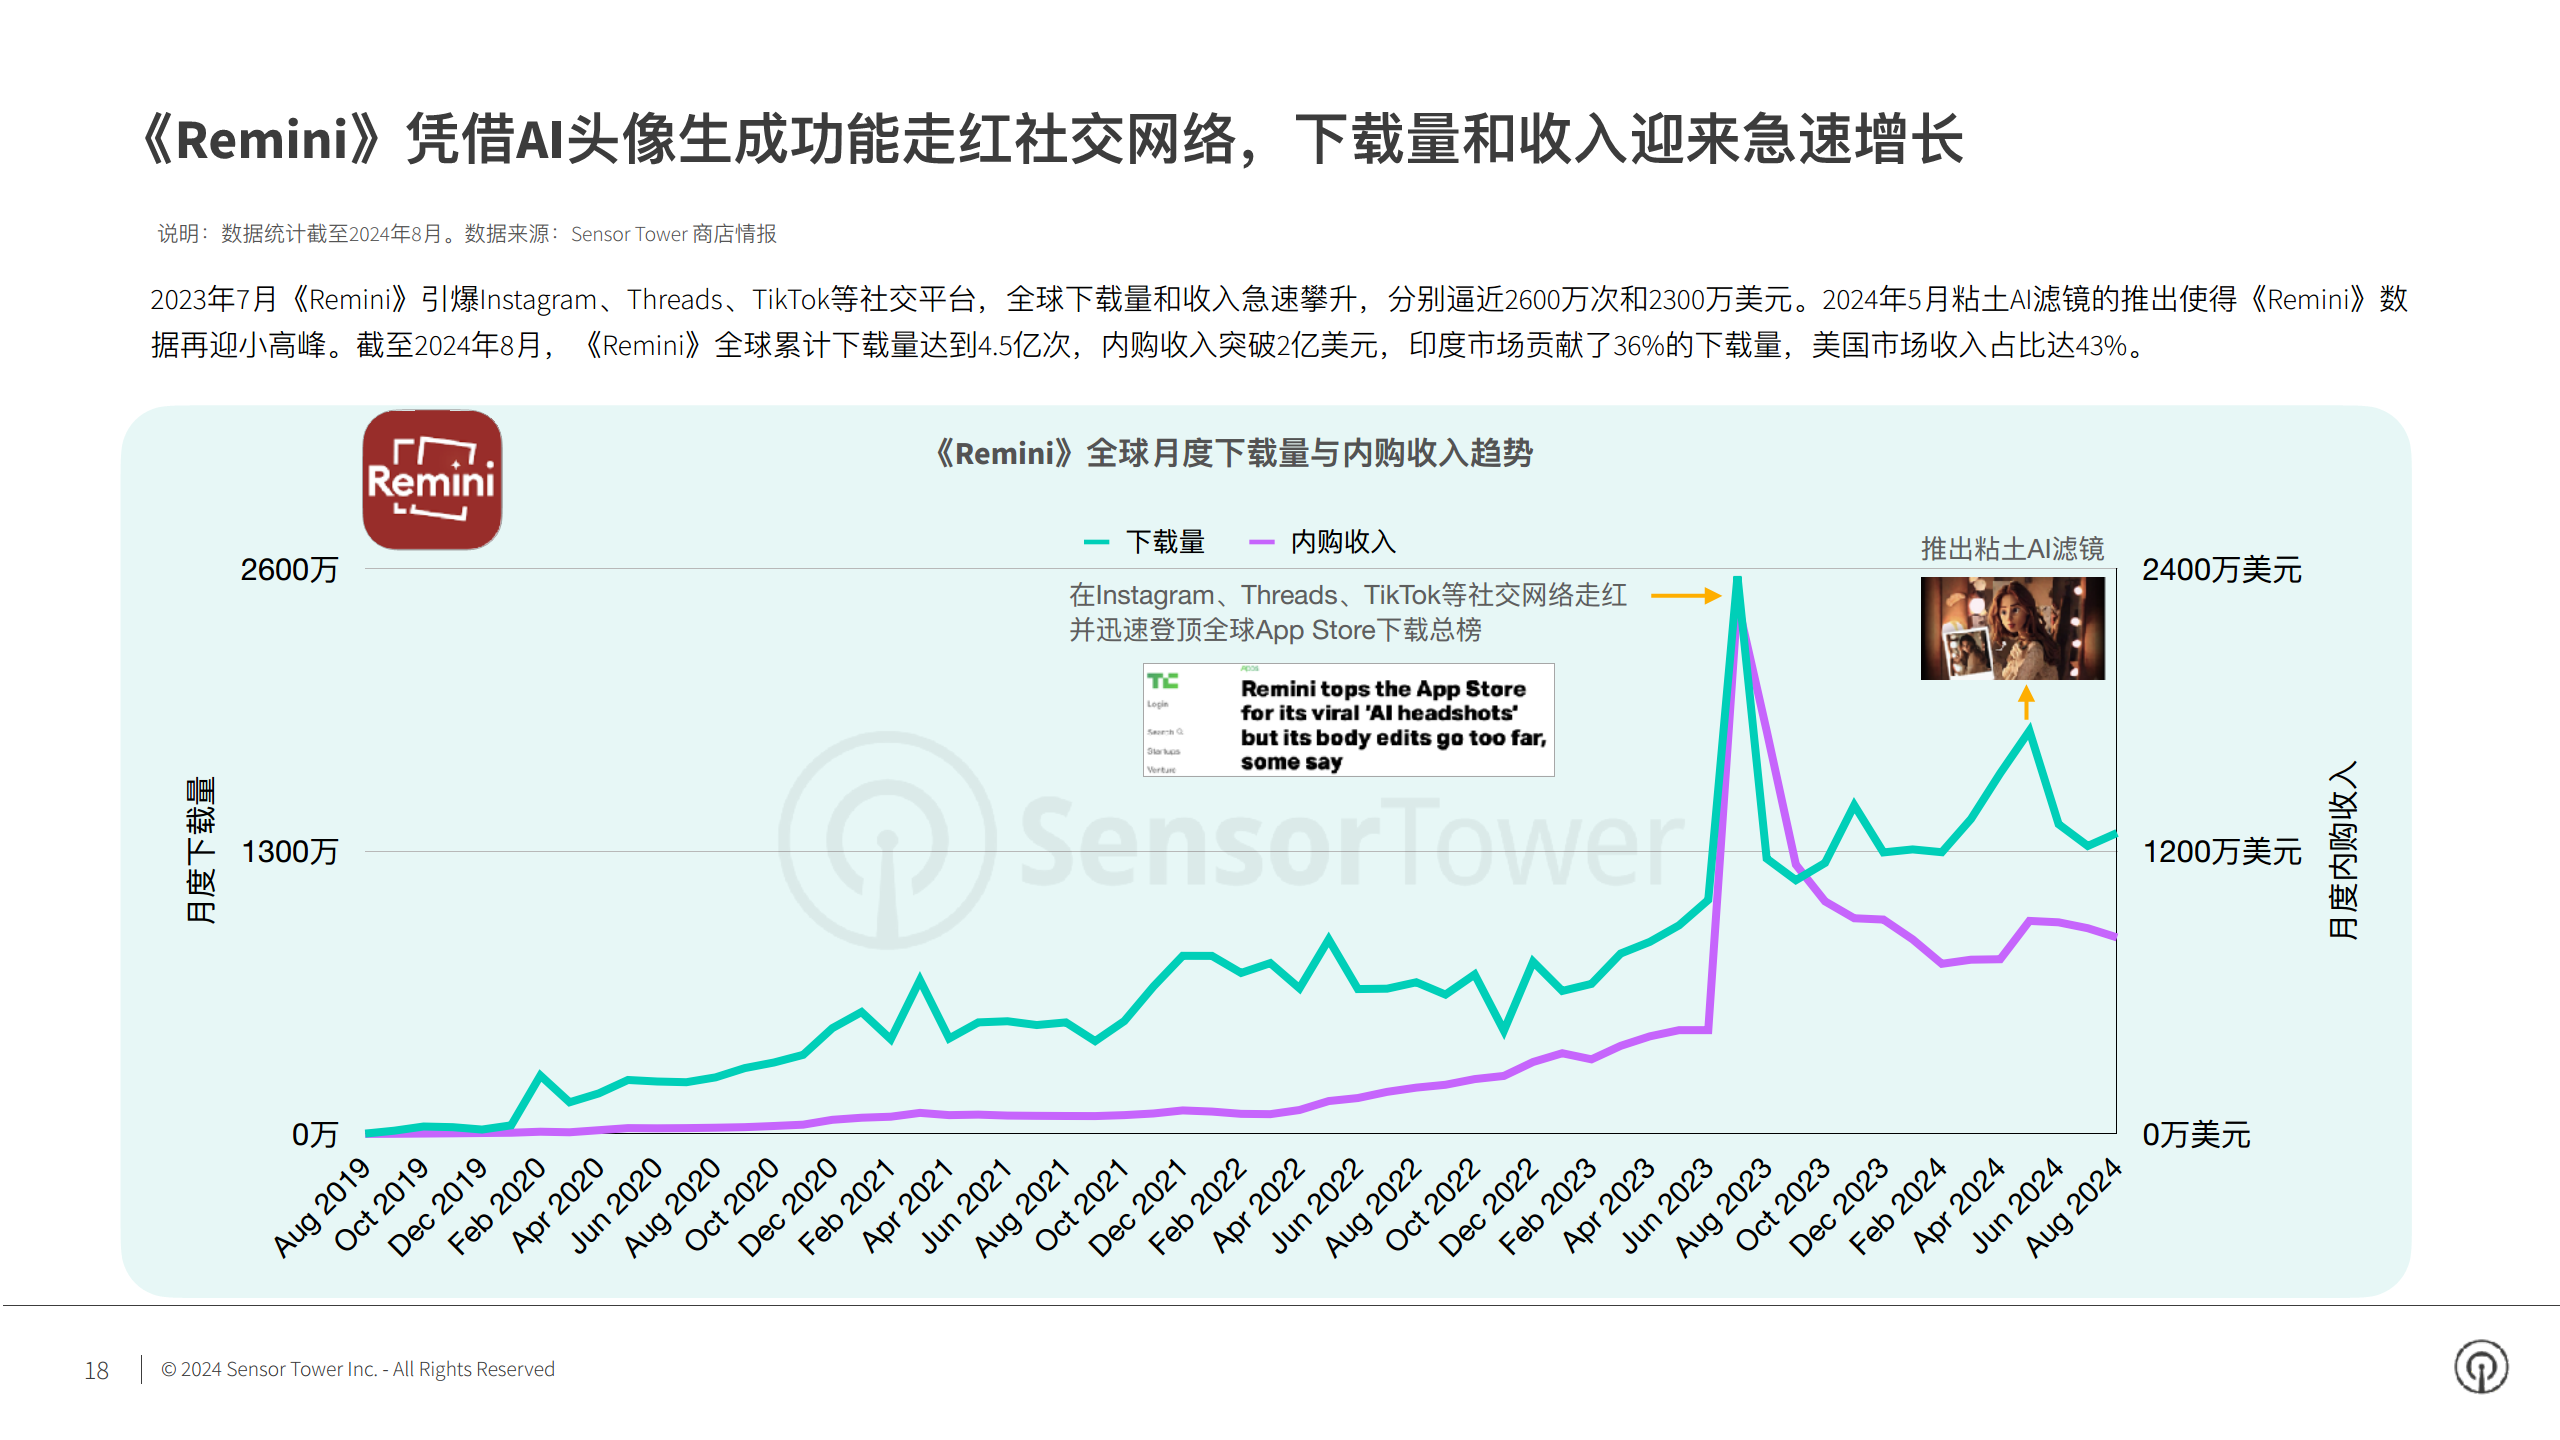
Task: Click the Remini app icon
Action: coord(432,480)
